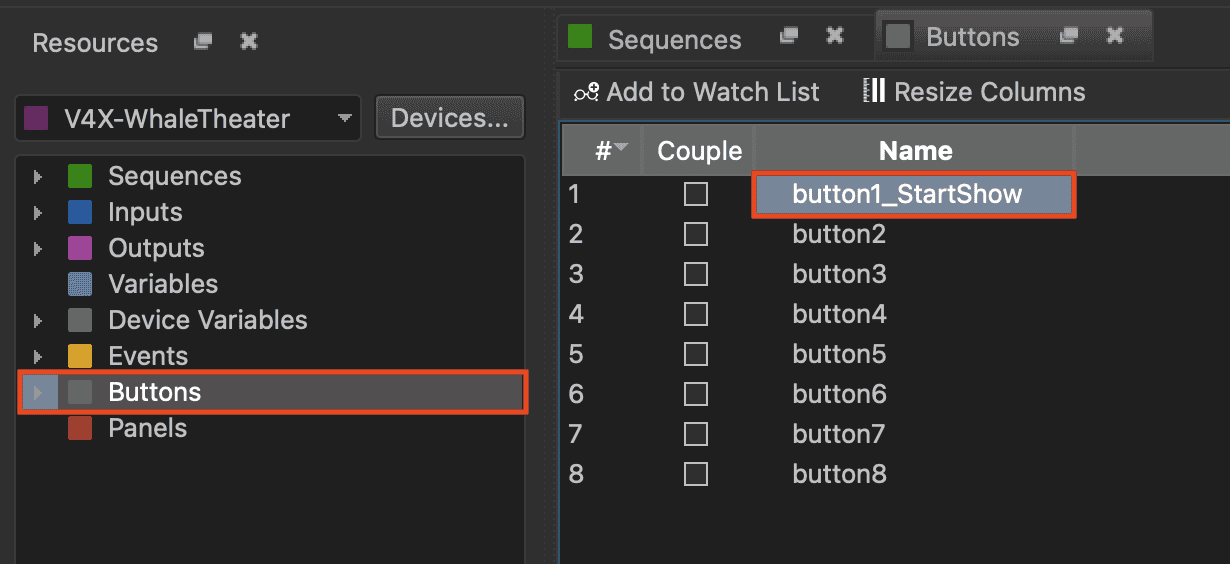Click the Variables icon in the Resources tree
The image size is (1230, 564).
click(80, 285)
